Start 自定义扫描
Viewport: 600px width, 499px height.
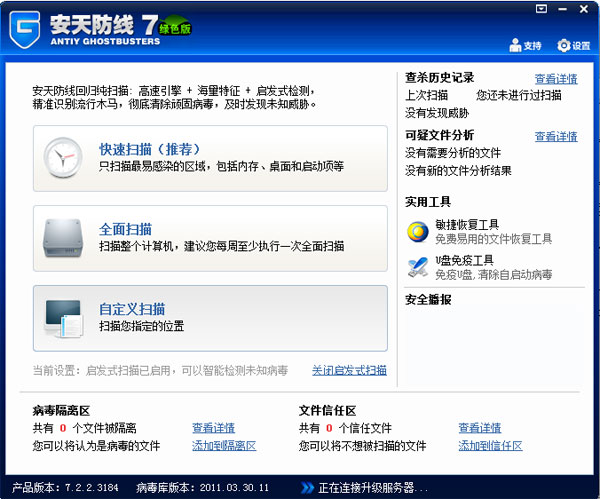pyautogui.click(x=210, y=318)
